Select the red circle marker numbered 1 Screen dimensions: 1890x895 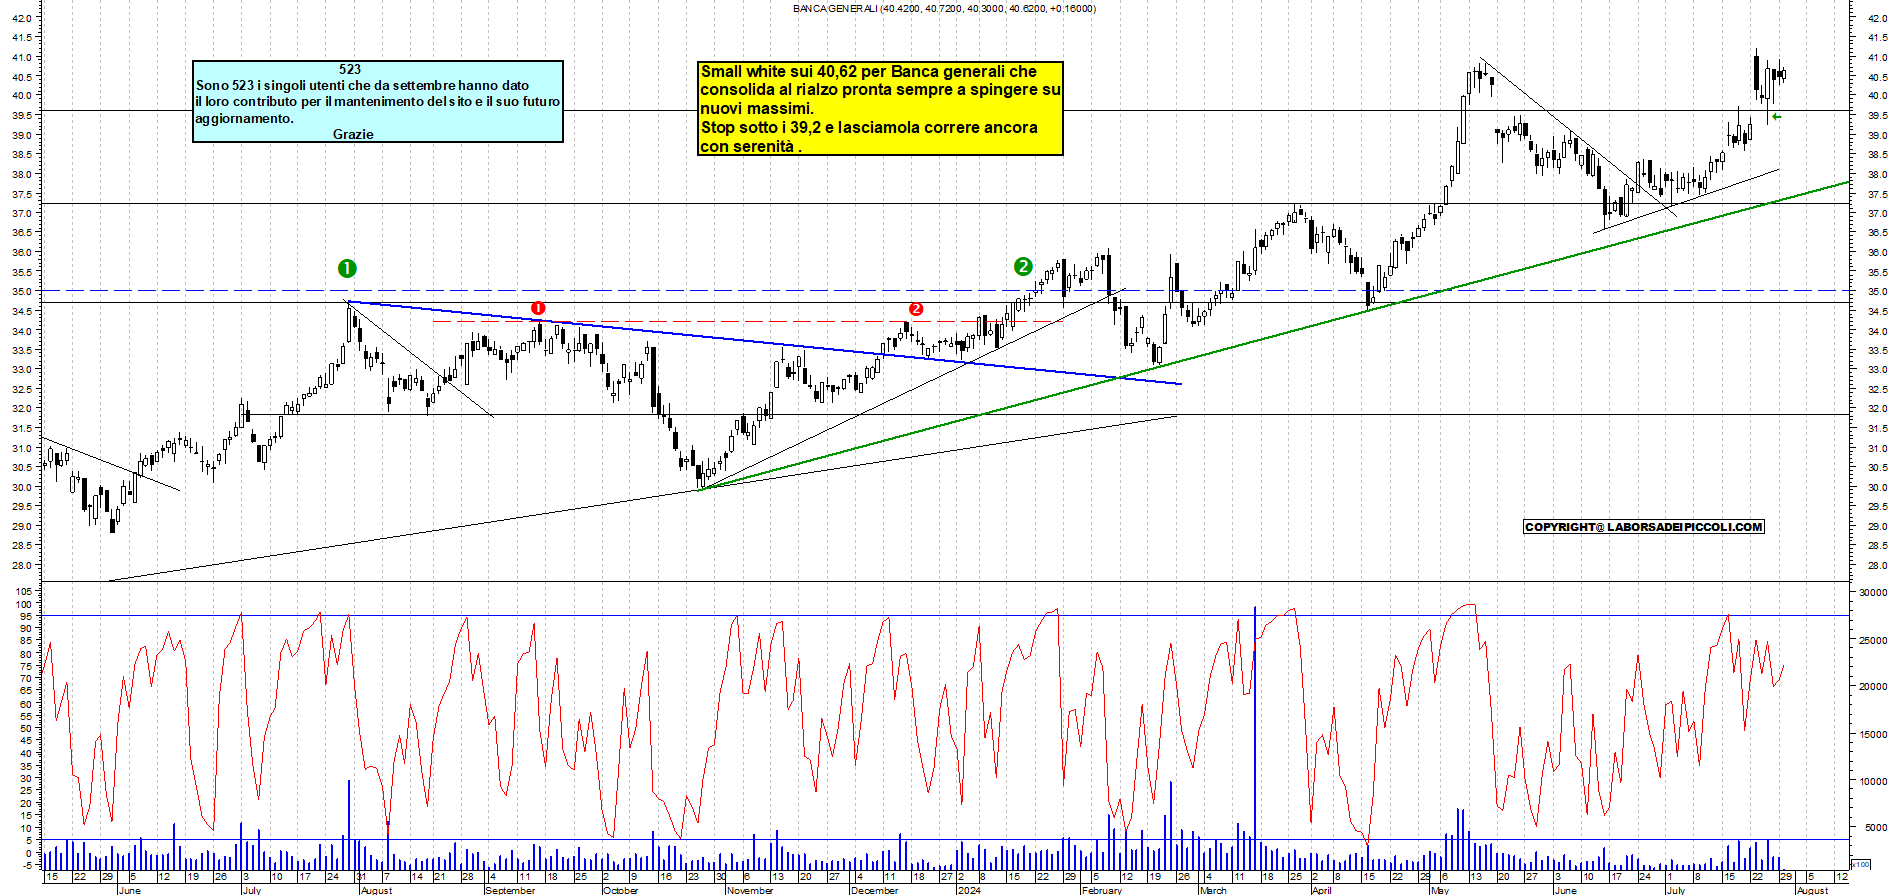(x=538, y=308)
